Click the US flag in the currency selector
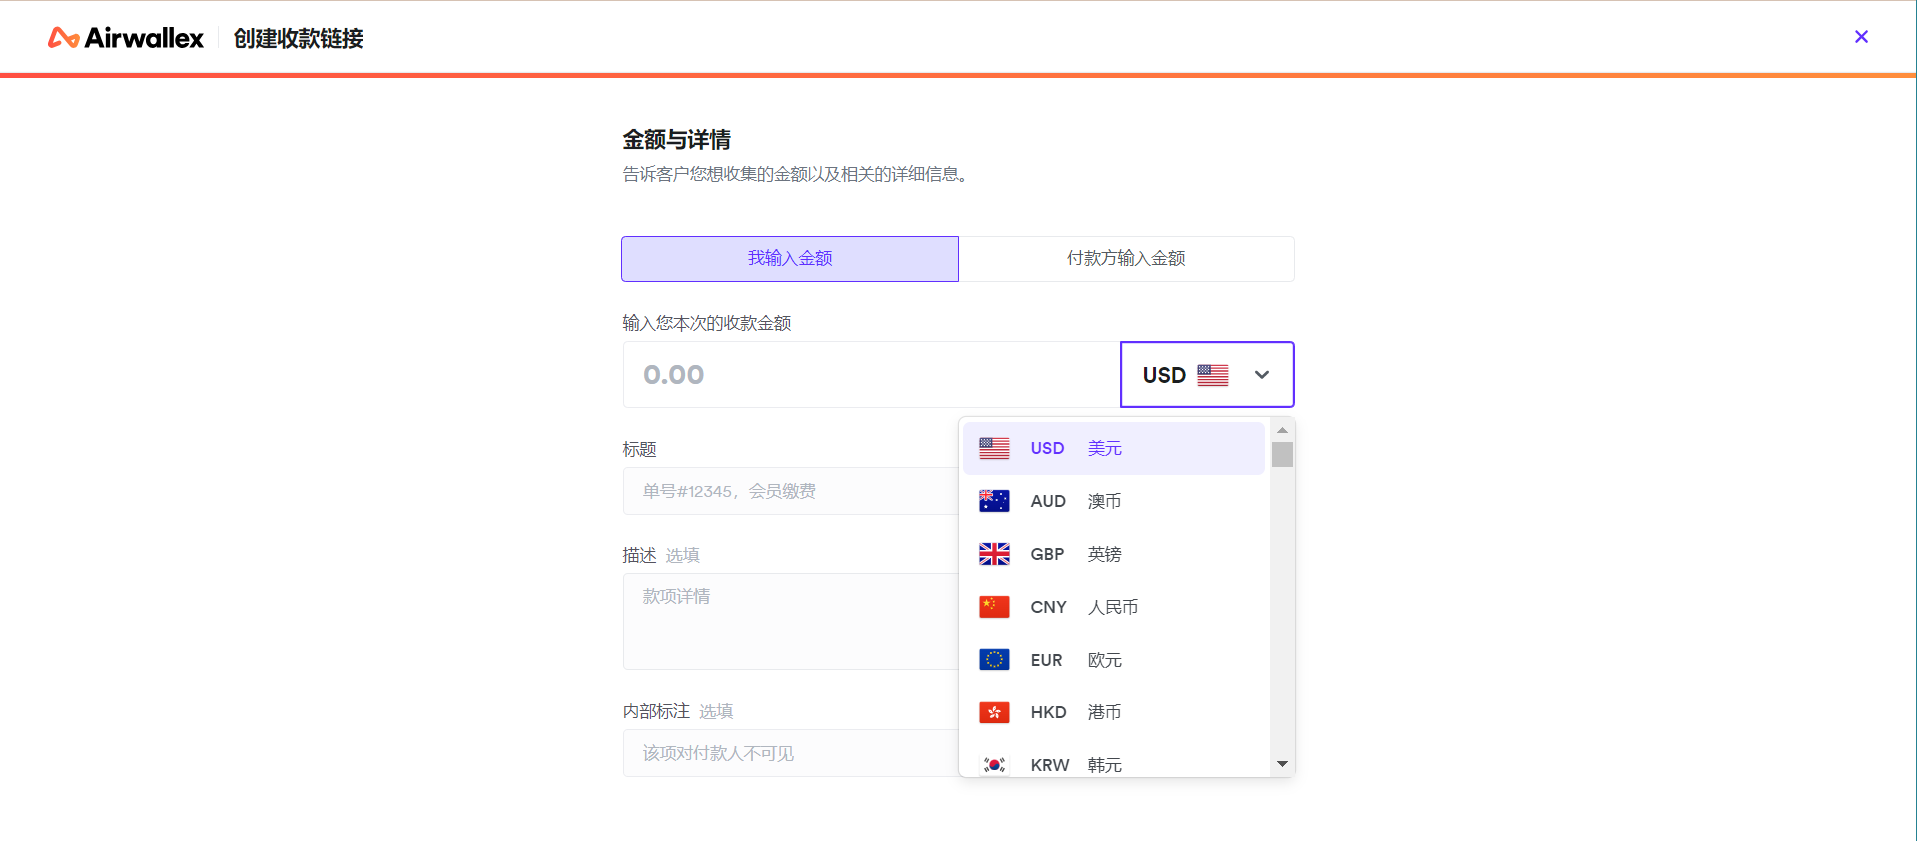The height and width of the screenshot is (841, 1917). click(x=1212, y=375)
